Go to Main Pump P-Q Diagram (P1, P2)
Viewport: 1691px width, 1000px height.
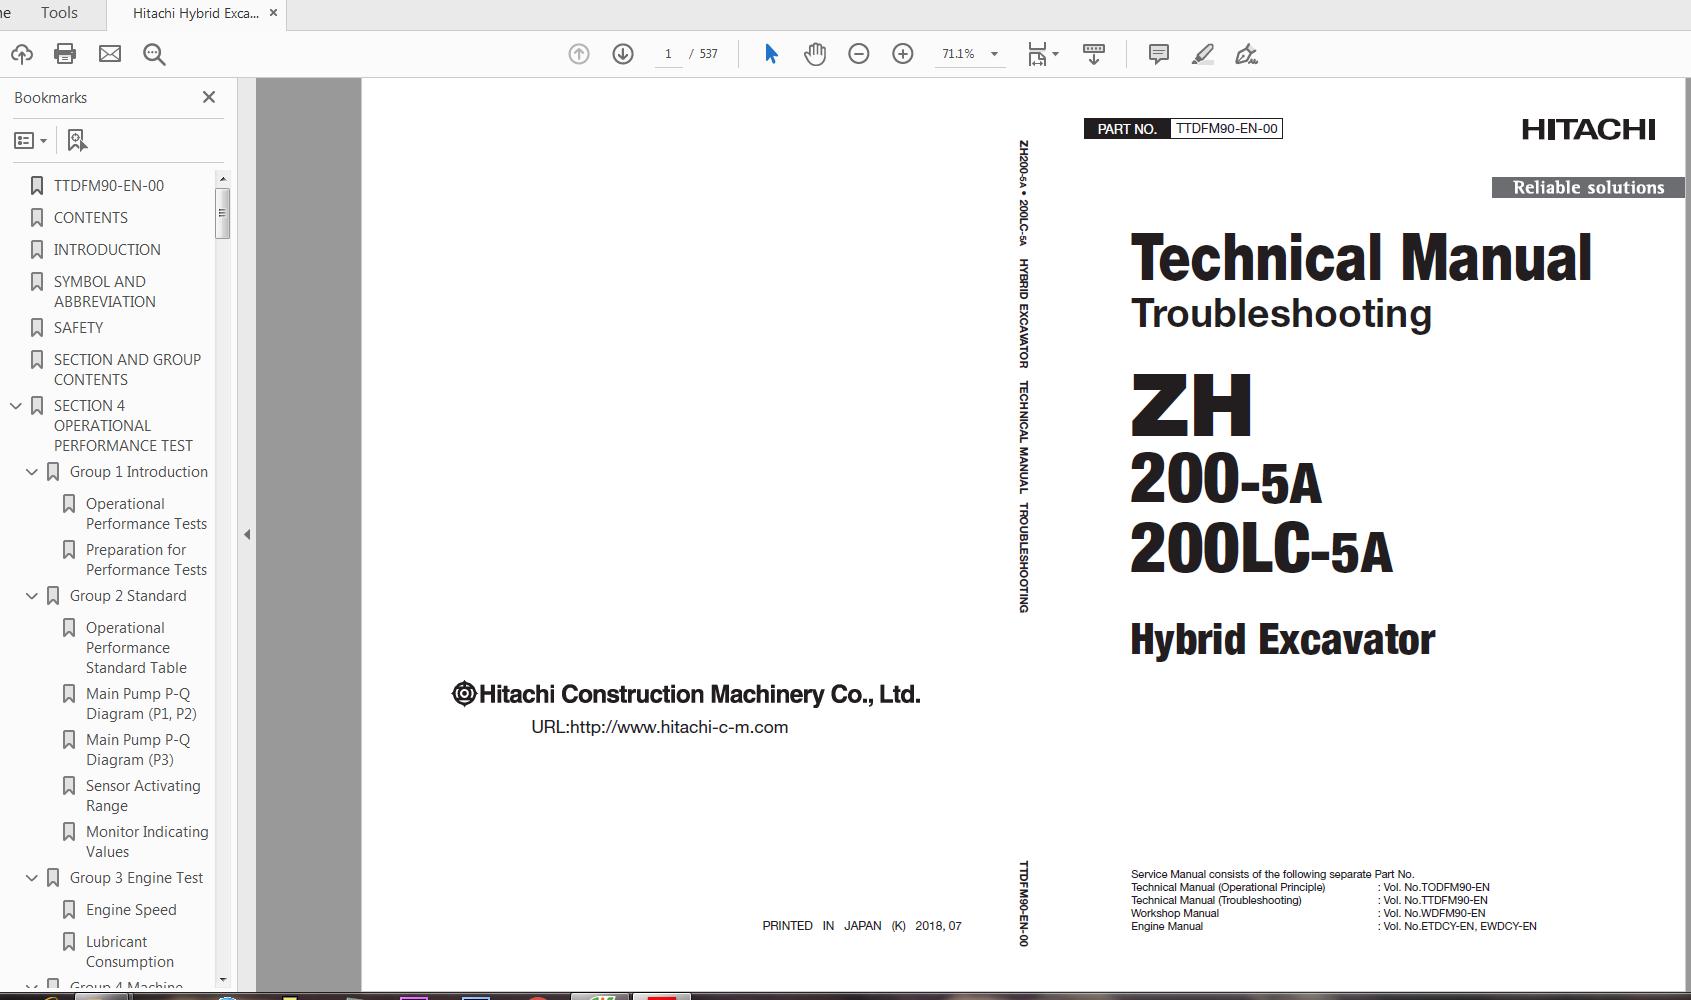141,704
